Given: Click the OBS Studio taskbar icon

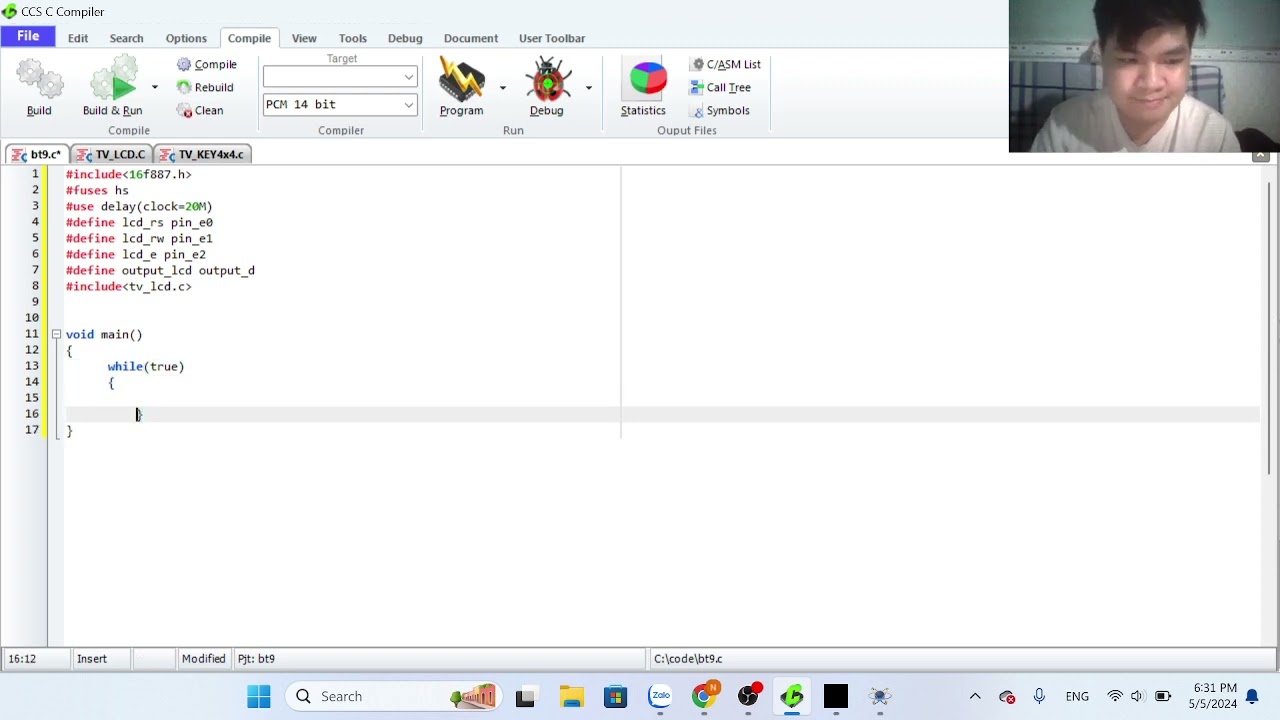Looking at the screenshot, I should (748, 696).
